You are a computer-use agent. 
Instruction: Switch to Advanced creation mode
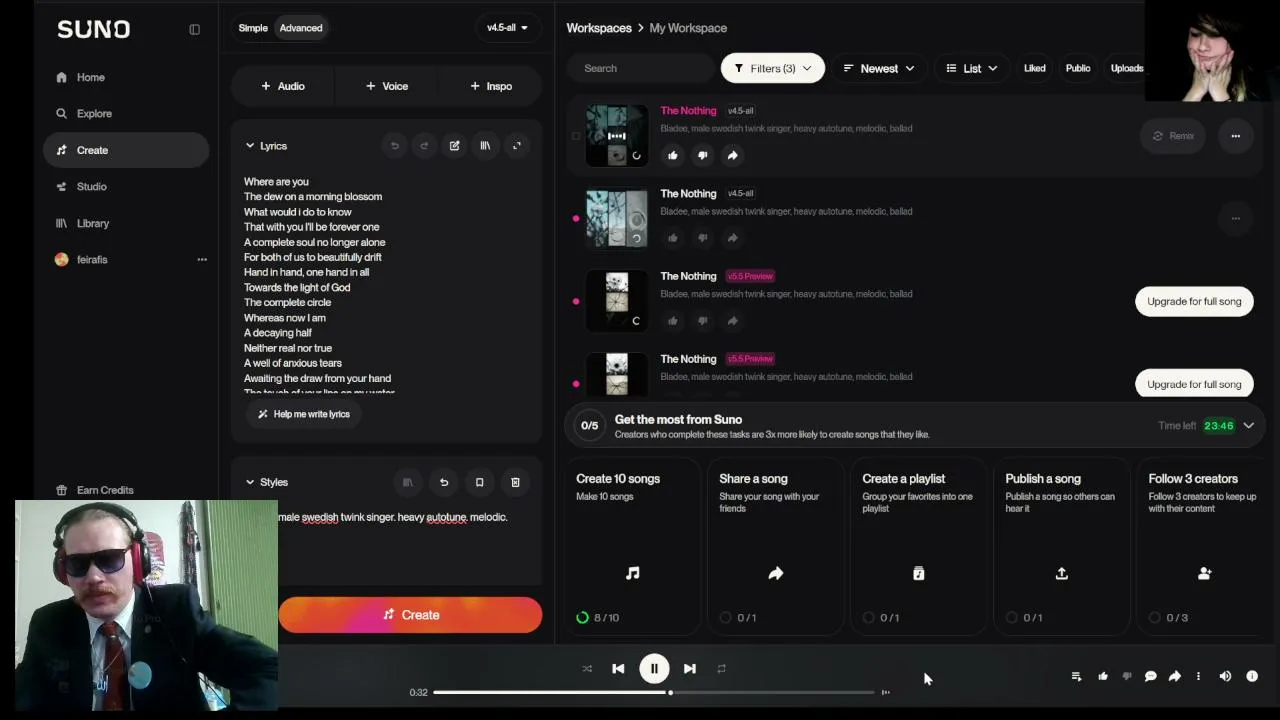click(x=301, y=28)
